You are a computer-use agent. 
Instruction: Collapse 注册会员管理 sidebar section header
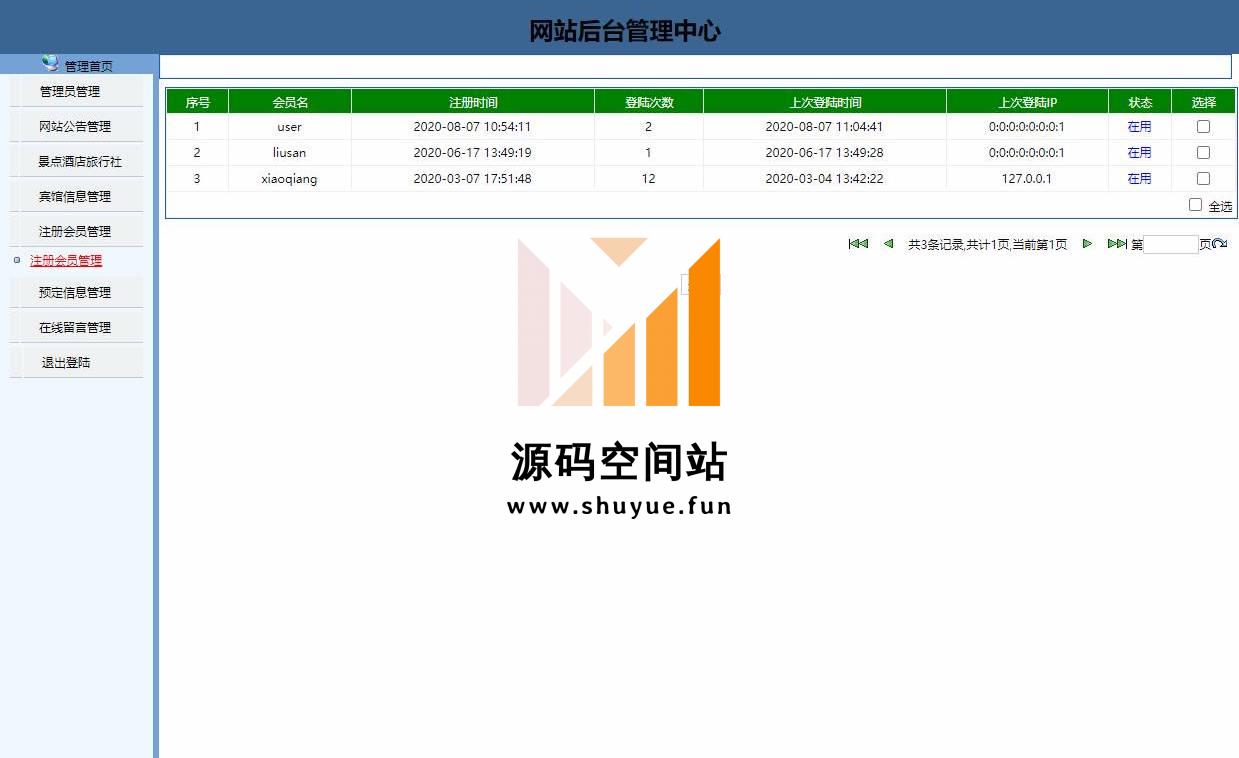[76, 232]
